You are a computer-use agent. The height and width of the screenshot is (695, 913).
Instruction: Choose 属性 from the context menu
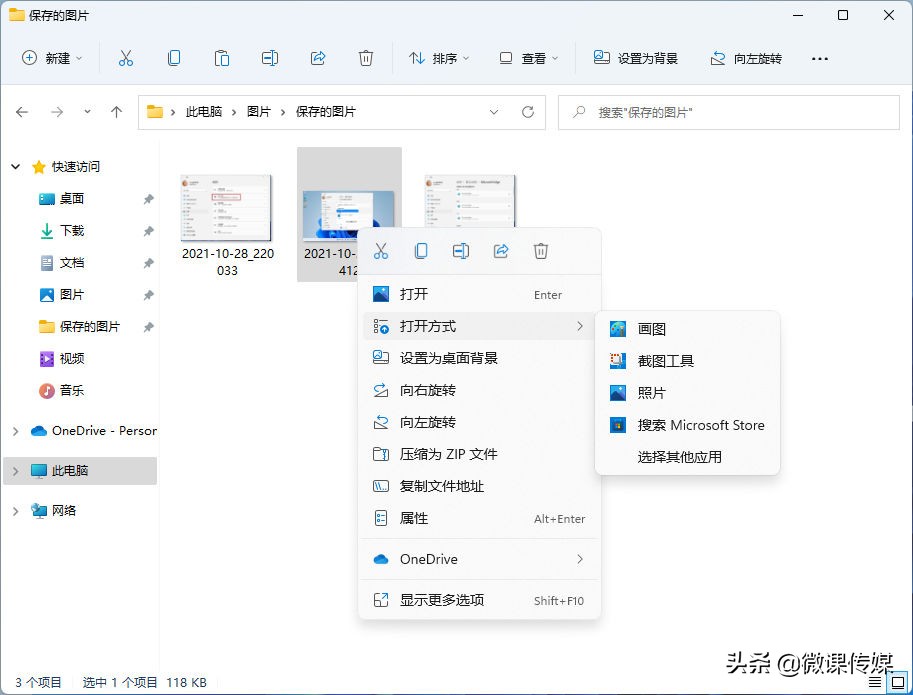tap(479, 519)
